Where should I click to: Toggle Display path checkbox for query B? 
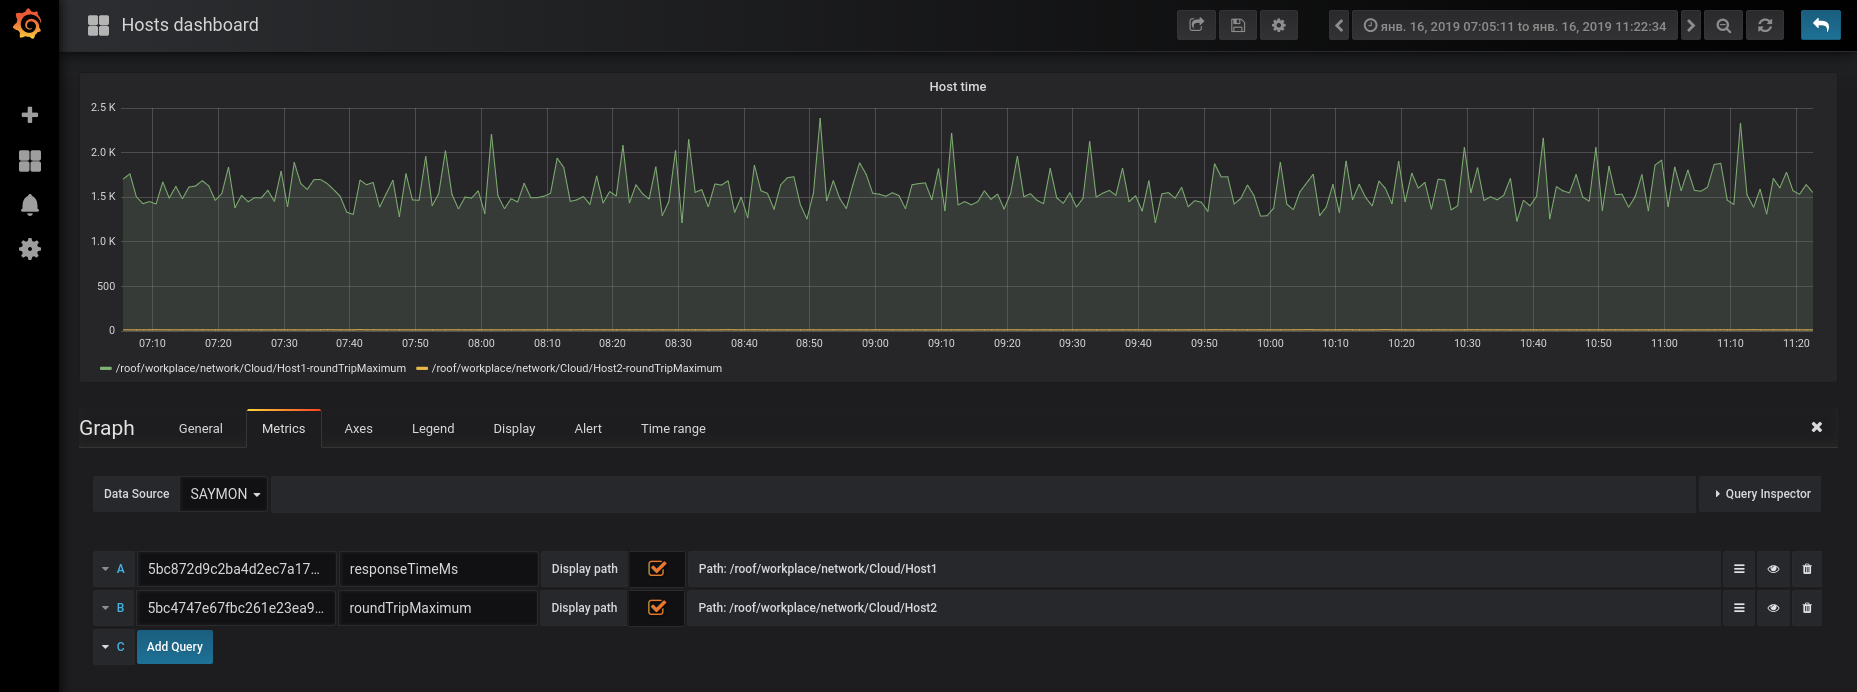[657, 608]
